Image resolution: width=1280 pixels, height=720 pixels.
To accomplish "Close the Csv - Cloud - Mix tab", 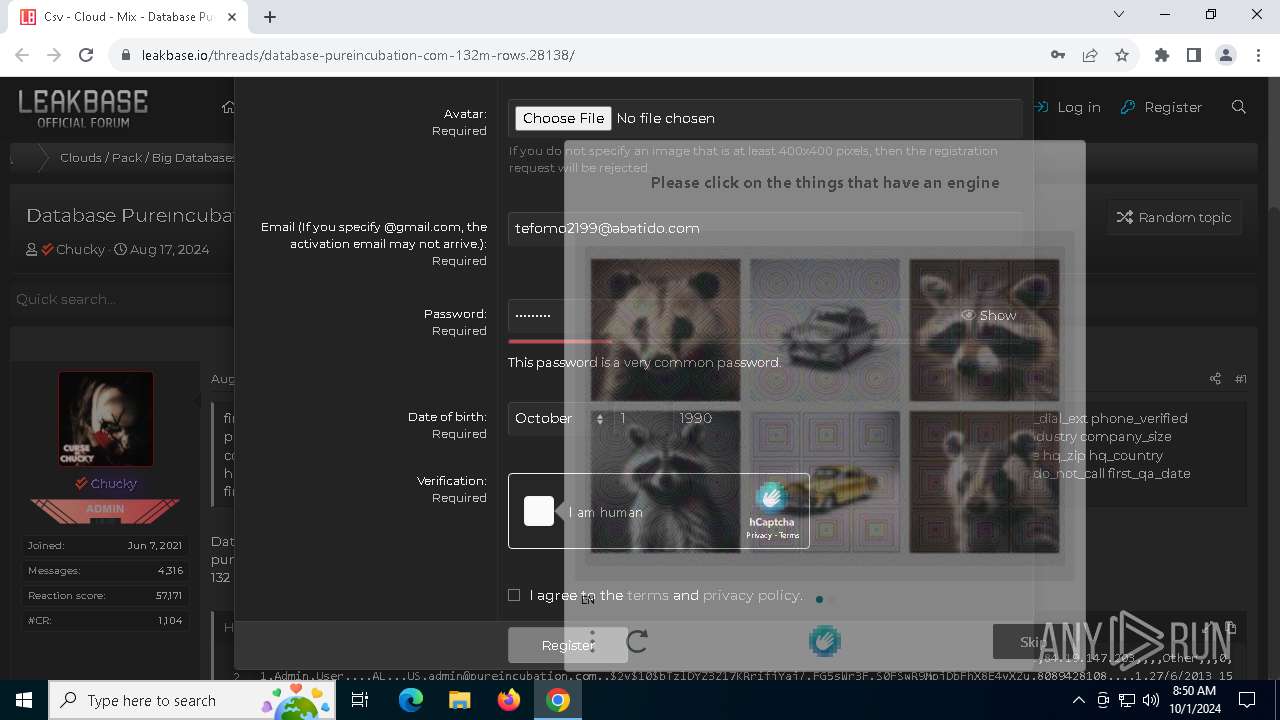I will coord(232,17).
